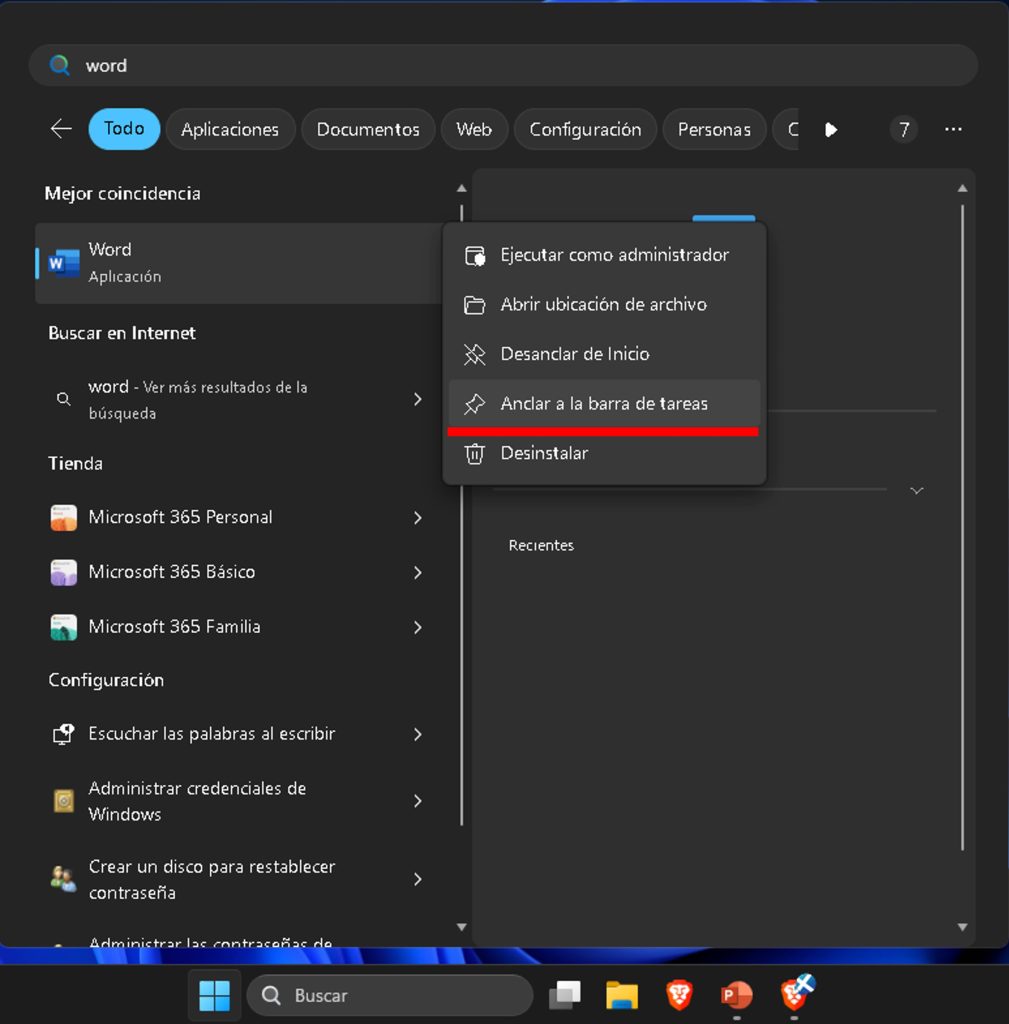Choose 'Ejecutar como administrador' option
1009x1024 pixels.
pos(614,255)
